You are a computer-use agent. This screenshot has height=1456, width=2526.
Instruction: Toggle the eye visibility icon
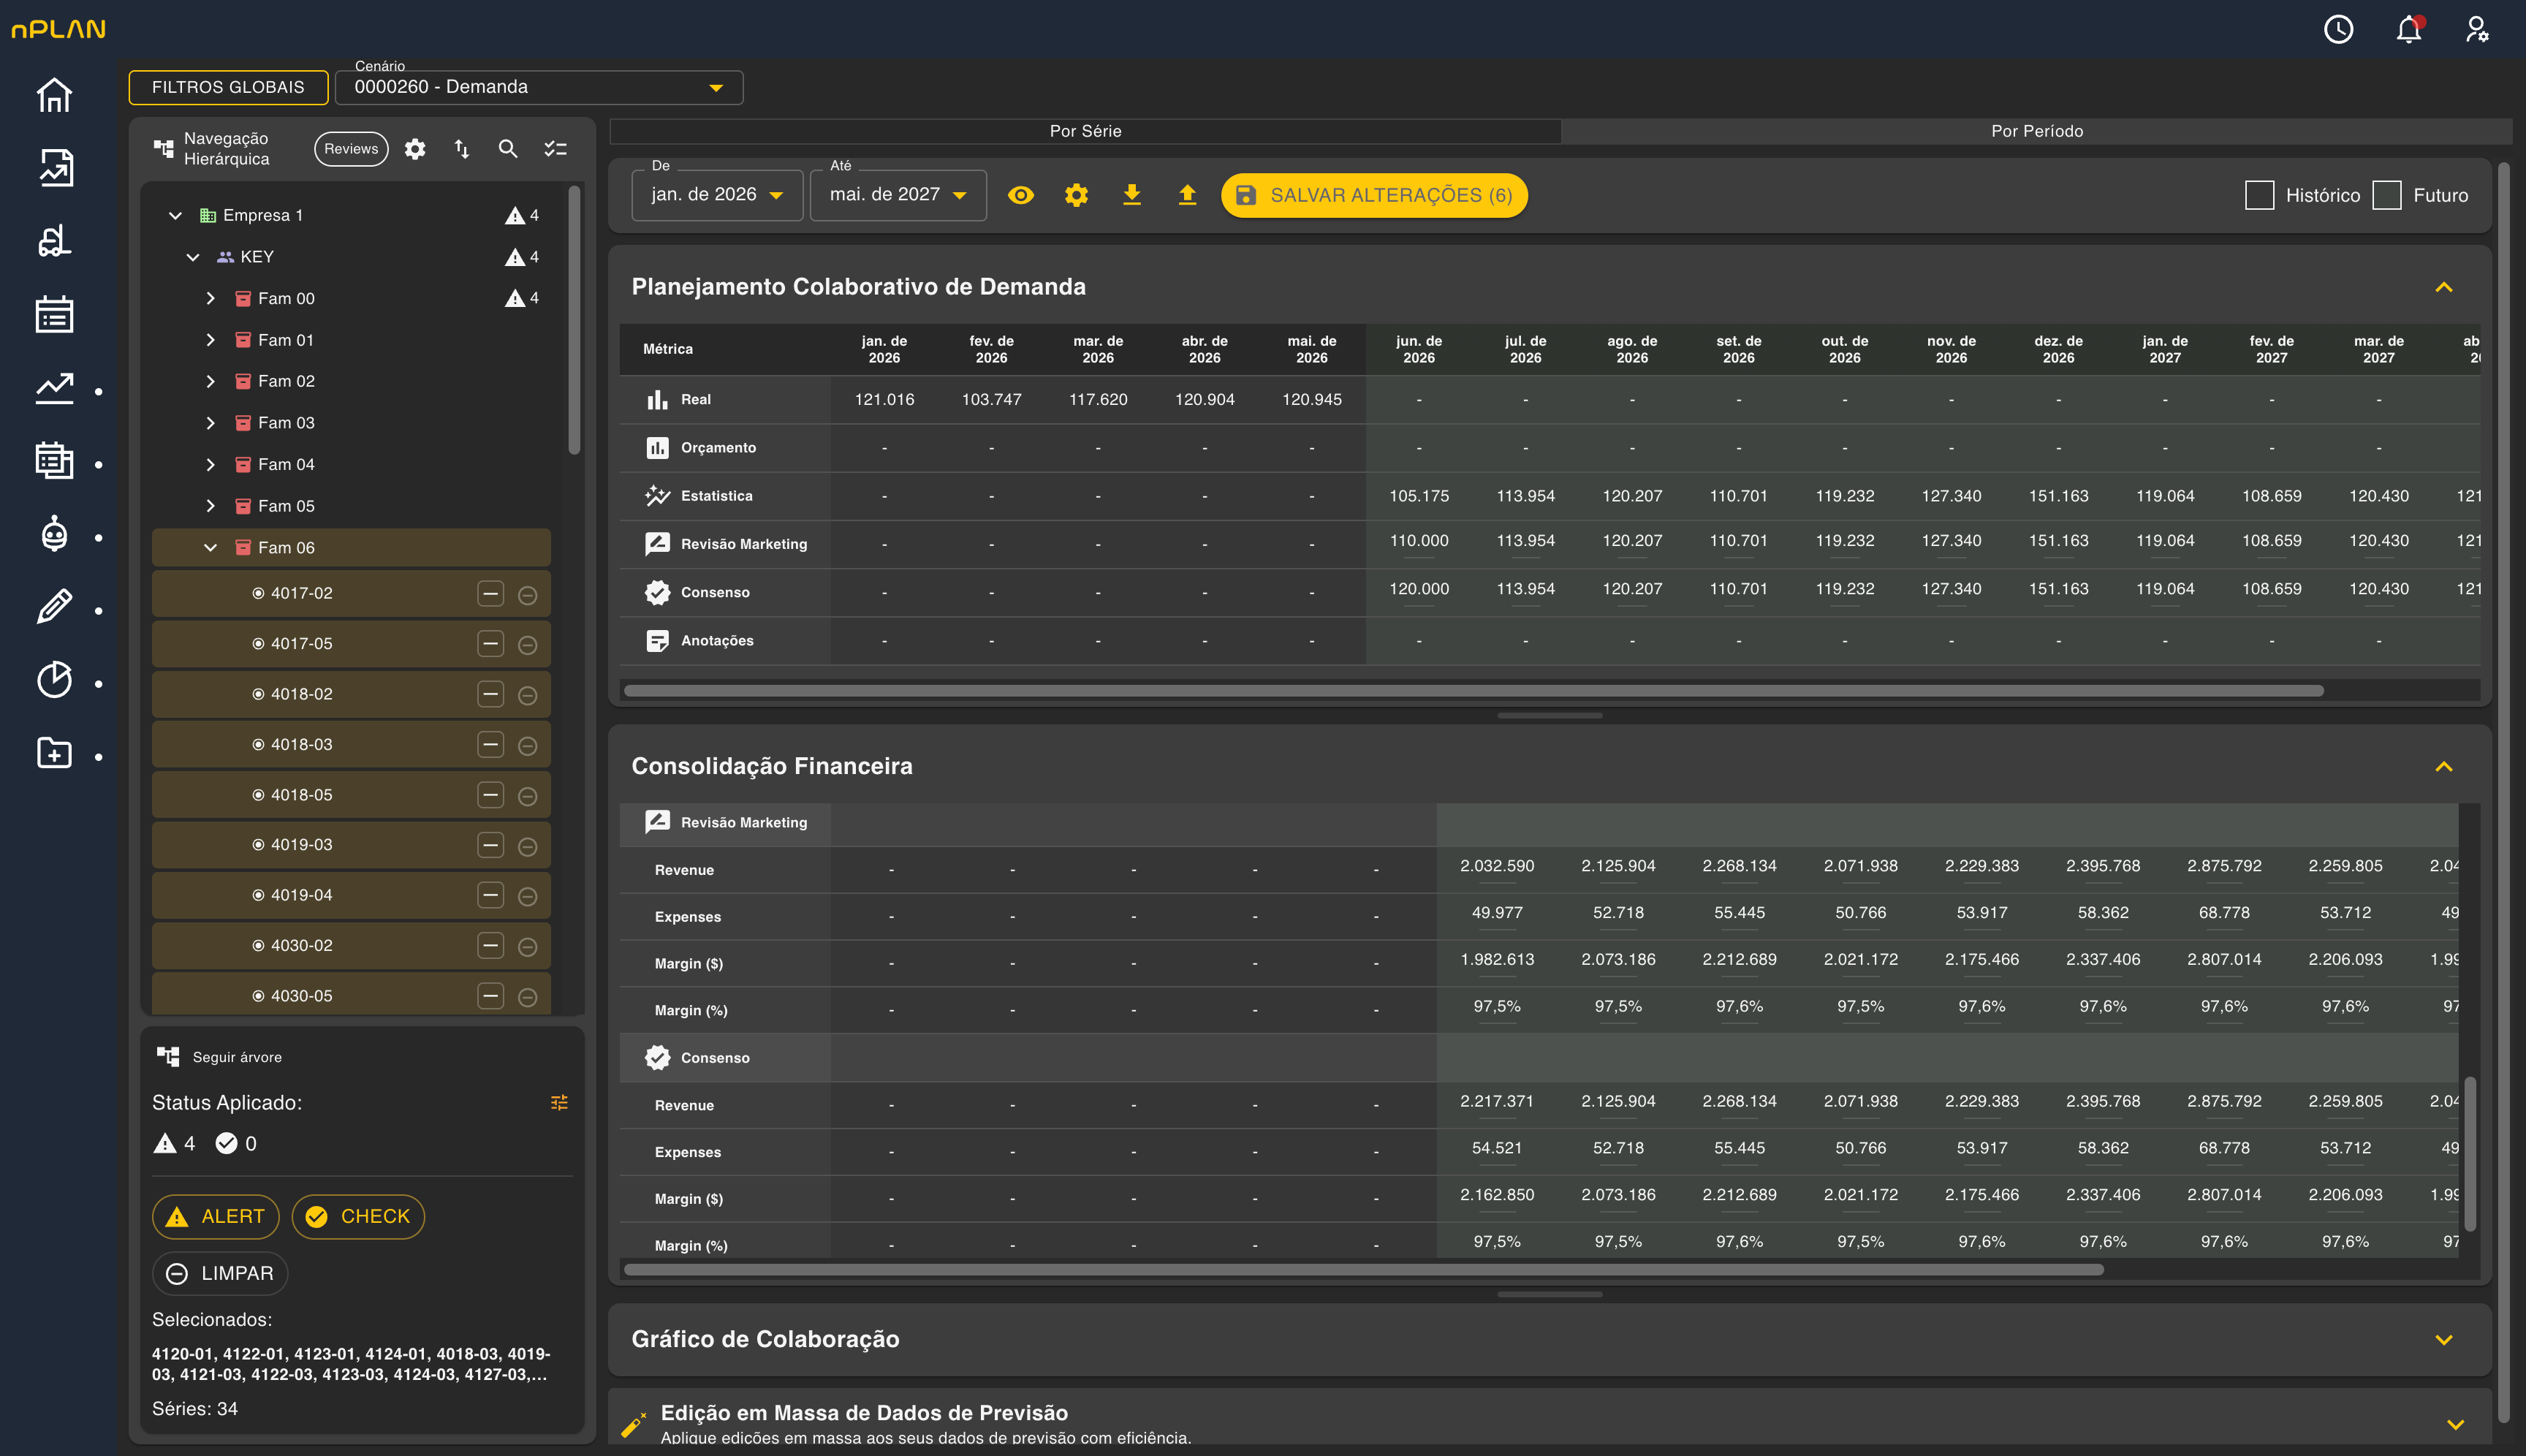[1021, 195]
